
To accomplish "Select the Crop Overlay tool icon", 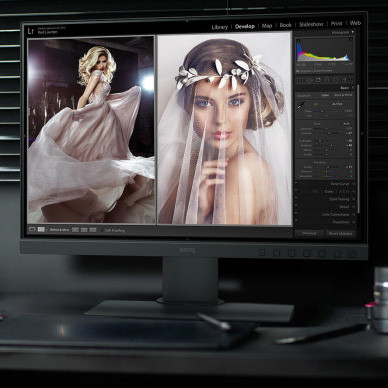I will pos(300,80).
